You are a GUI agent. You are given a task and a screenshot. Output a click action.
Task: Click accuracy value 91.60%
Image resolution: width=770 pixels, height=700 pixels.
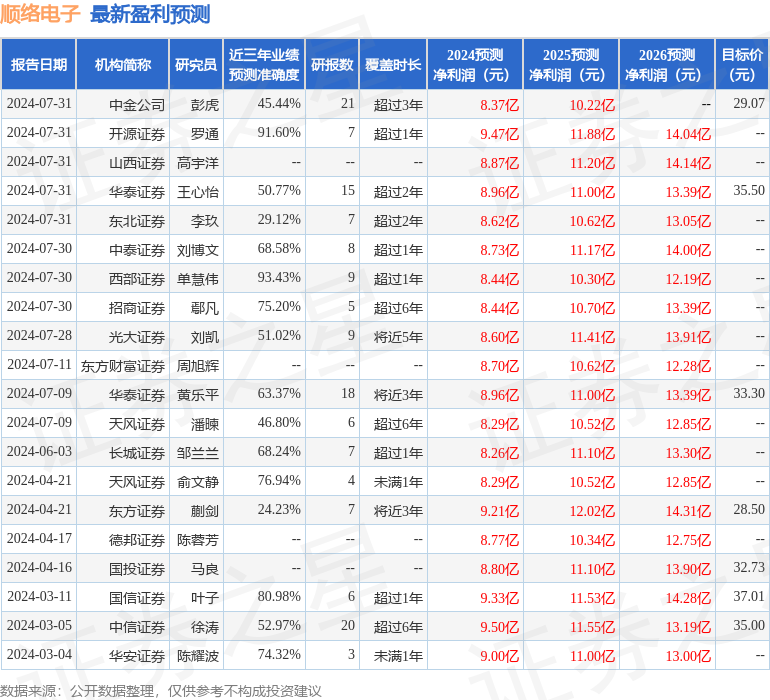[279, 133]
